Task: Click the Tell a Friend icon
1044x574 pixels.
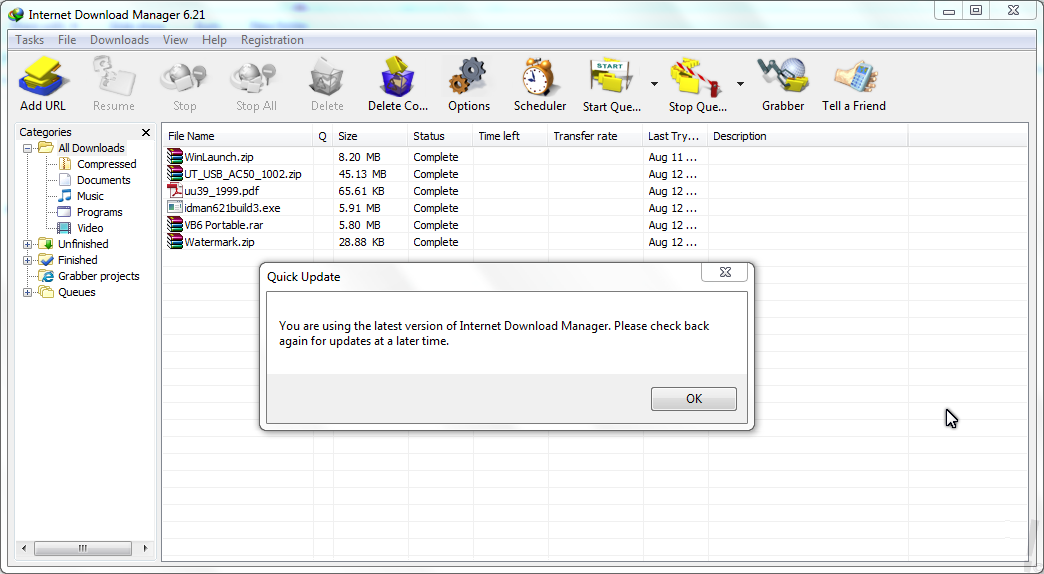Action: (855, 78)
